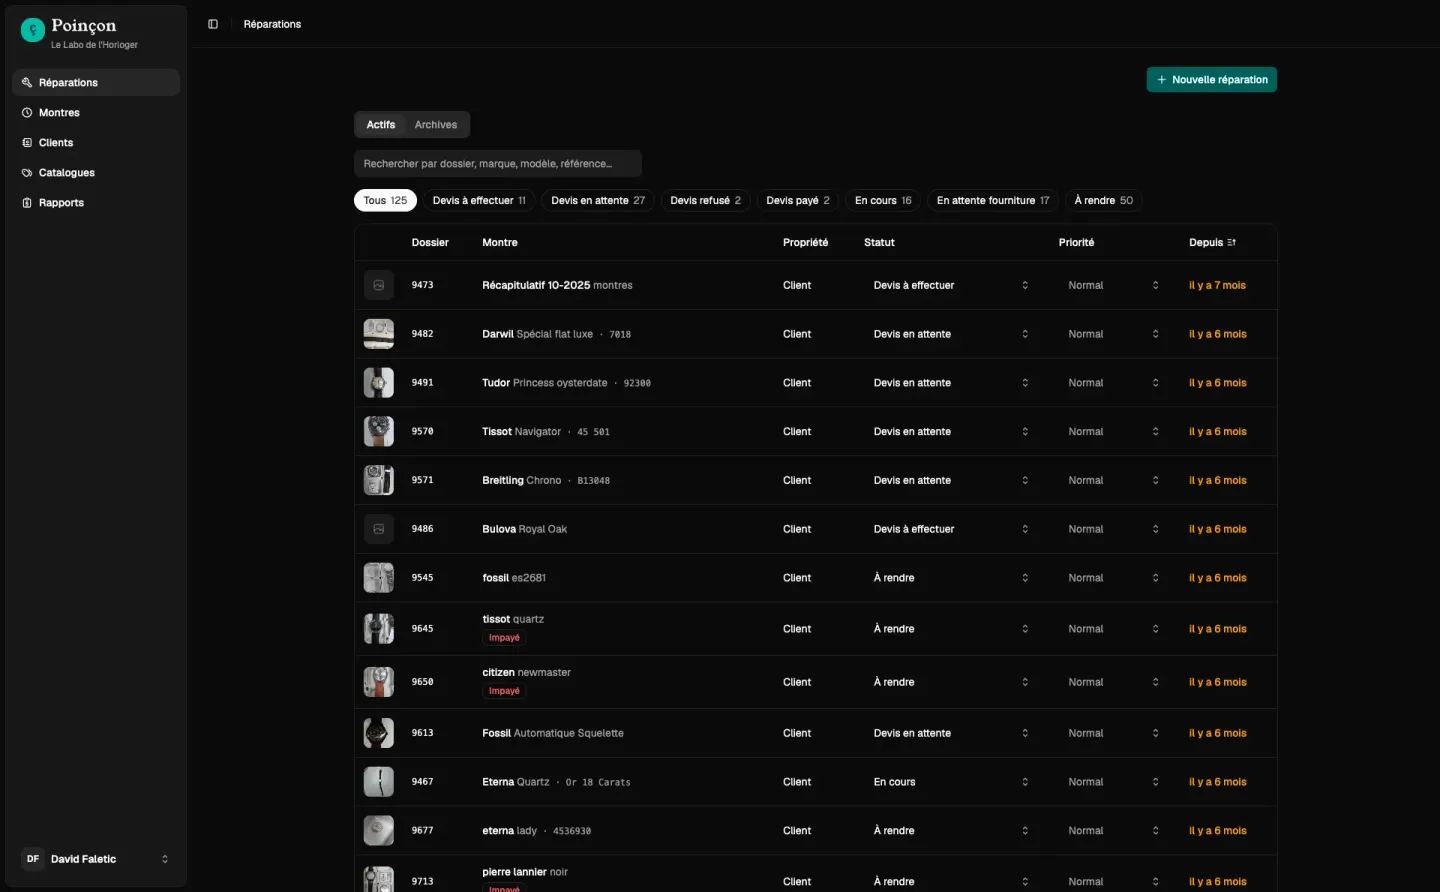Sort by the Depuis column header
This screenshot has width=1440, height=892.
1212,243
